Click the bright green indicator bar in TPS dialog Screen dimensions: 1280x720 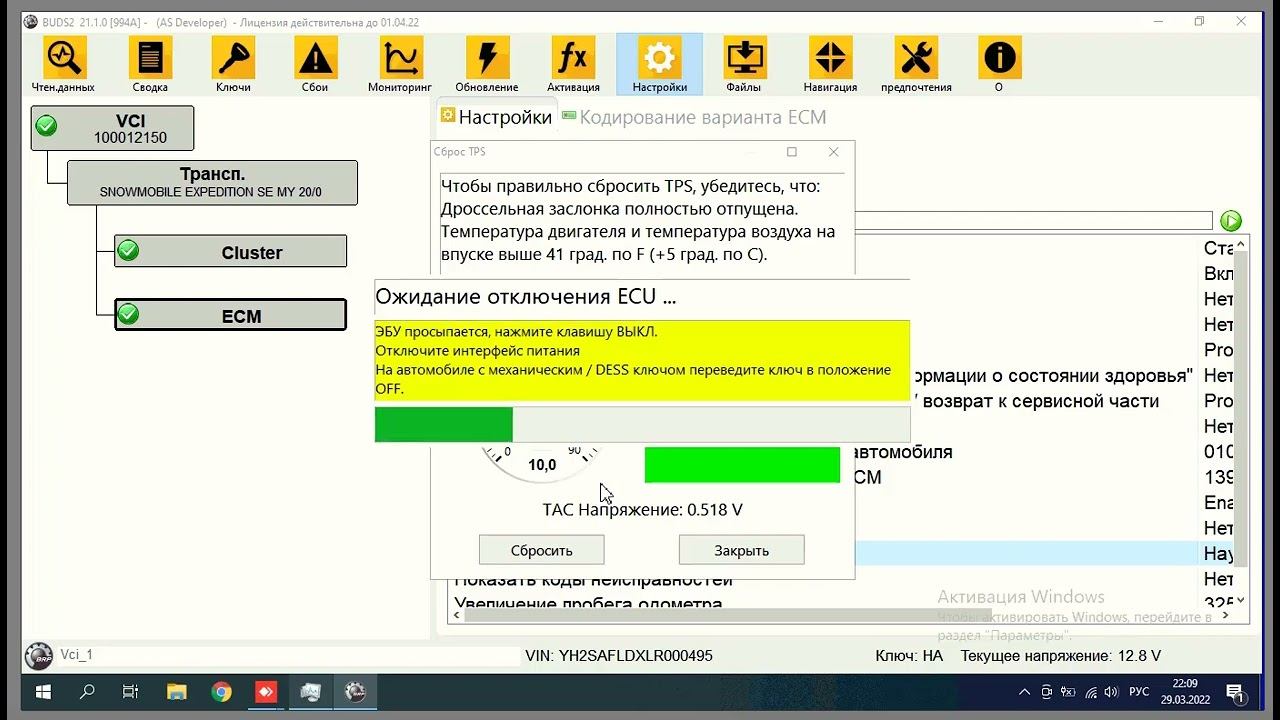click(x=742, y=465)
